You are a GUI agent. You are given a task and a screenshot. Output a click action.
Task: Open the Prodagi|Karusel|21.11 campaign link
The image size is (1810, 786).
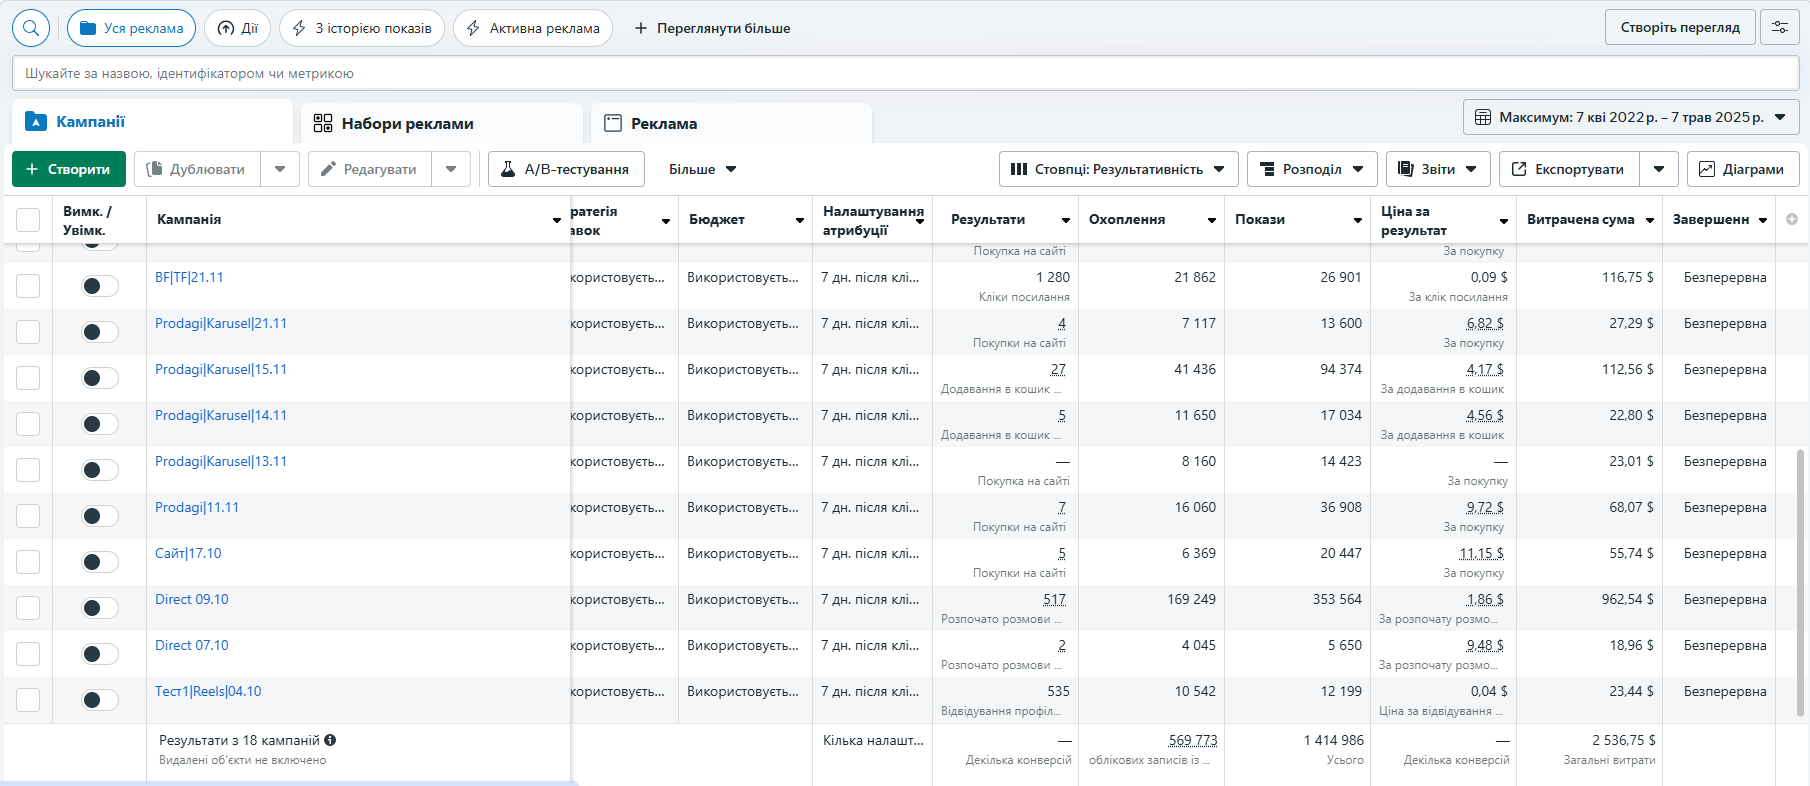tap(221, 323)
